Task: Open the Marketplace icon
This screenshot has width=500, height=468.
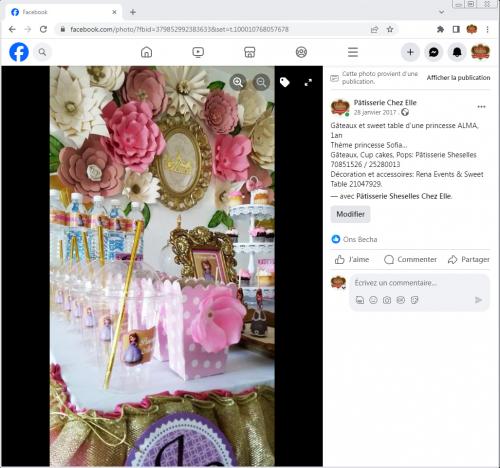Action: [x=250, y=52]
